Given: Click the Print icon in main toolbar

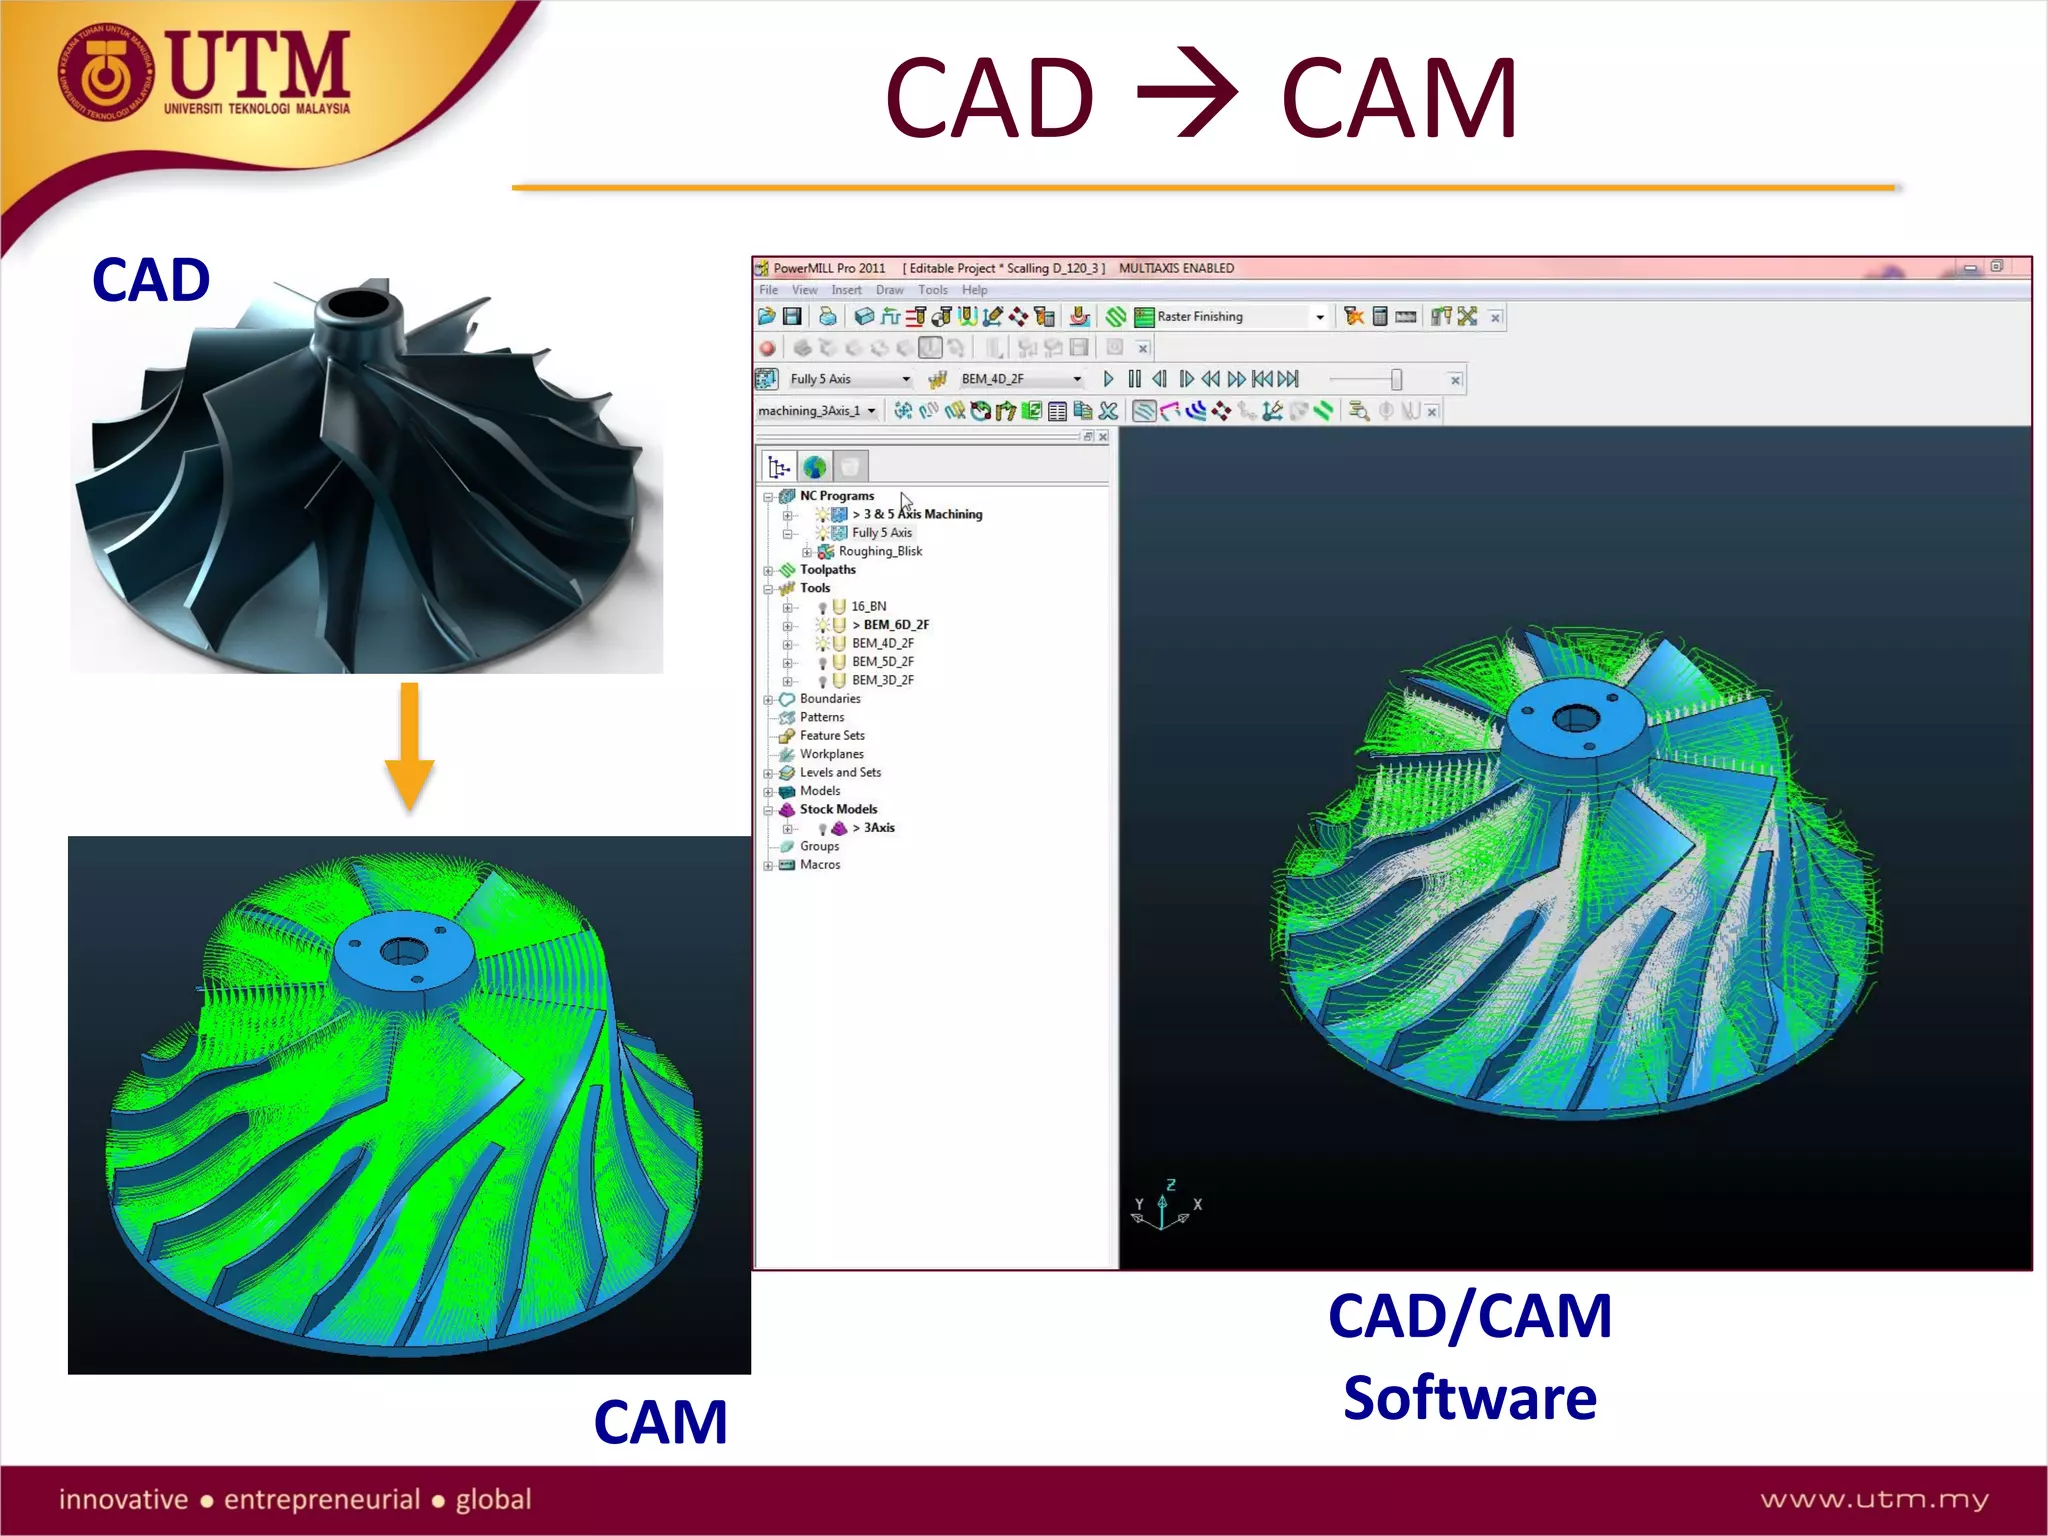Looking at the screenshot, I should 828,317.
